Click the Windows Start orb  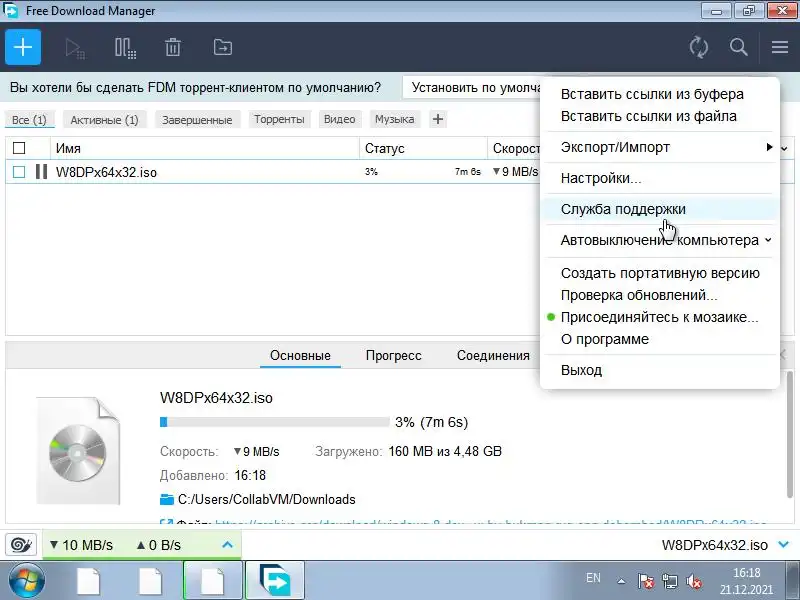coord(26,580)
